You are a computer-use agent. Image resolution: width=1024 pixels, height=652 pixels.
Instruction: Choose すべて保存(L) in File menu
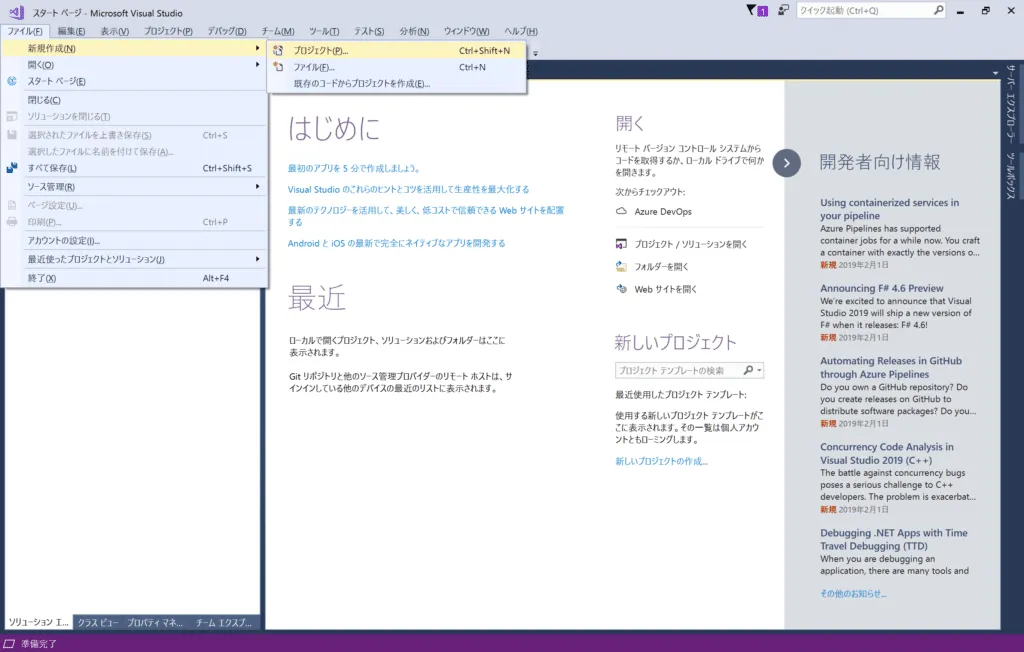(x=135, y=168)
